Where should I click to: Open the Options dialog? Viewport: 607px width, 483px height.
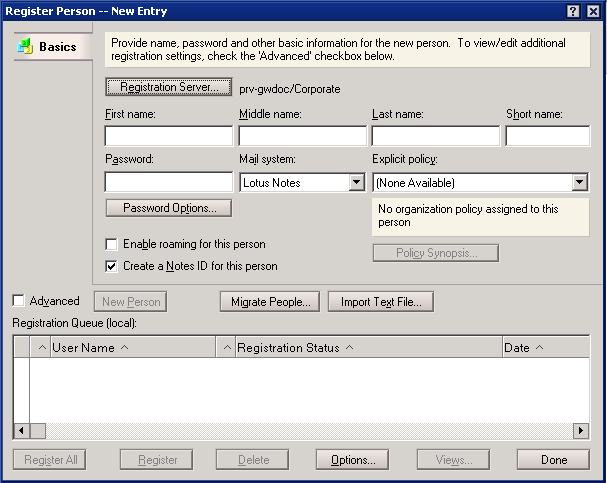(x=352, y=459)
